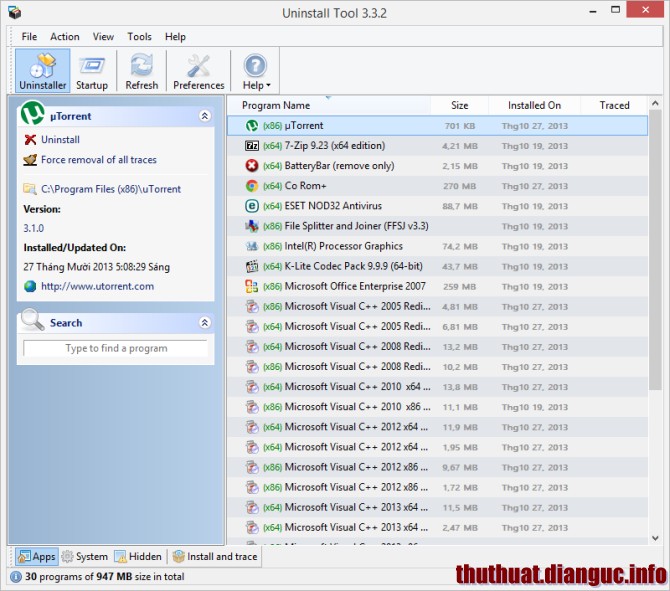The height and width of the screenshot is (591, 670).
Task: Open the Tools menu
Action: [139, 37]
